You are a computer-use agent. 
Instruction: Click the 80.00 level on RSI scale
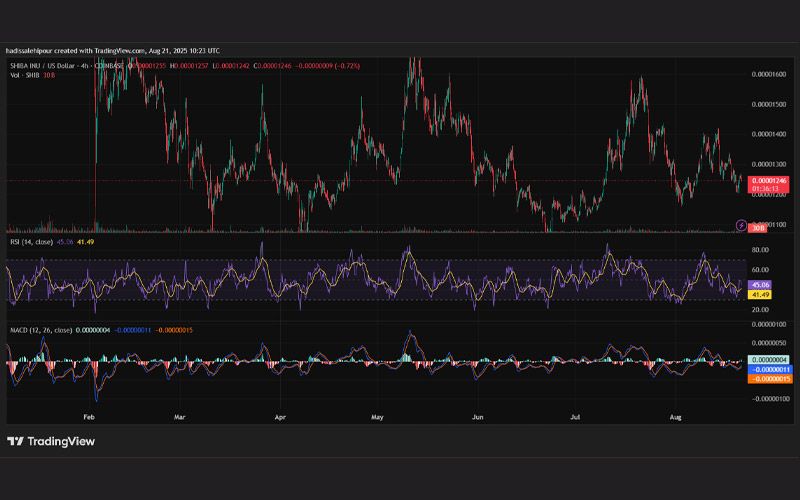[x=760, y=250]
